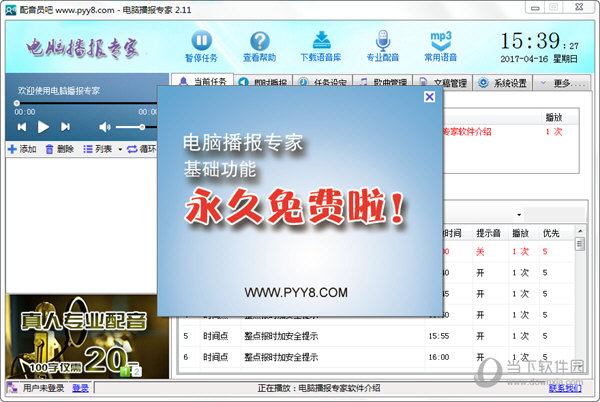
Task: Open the 列表 playlist button
Action: 98,149
